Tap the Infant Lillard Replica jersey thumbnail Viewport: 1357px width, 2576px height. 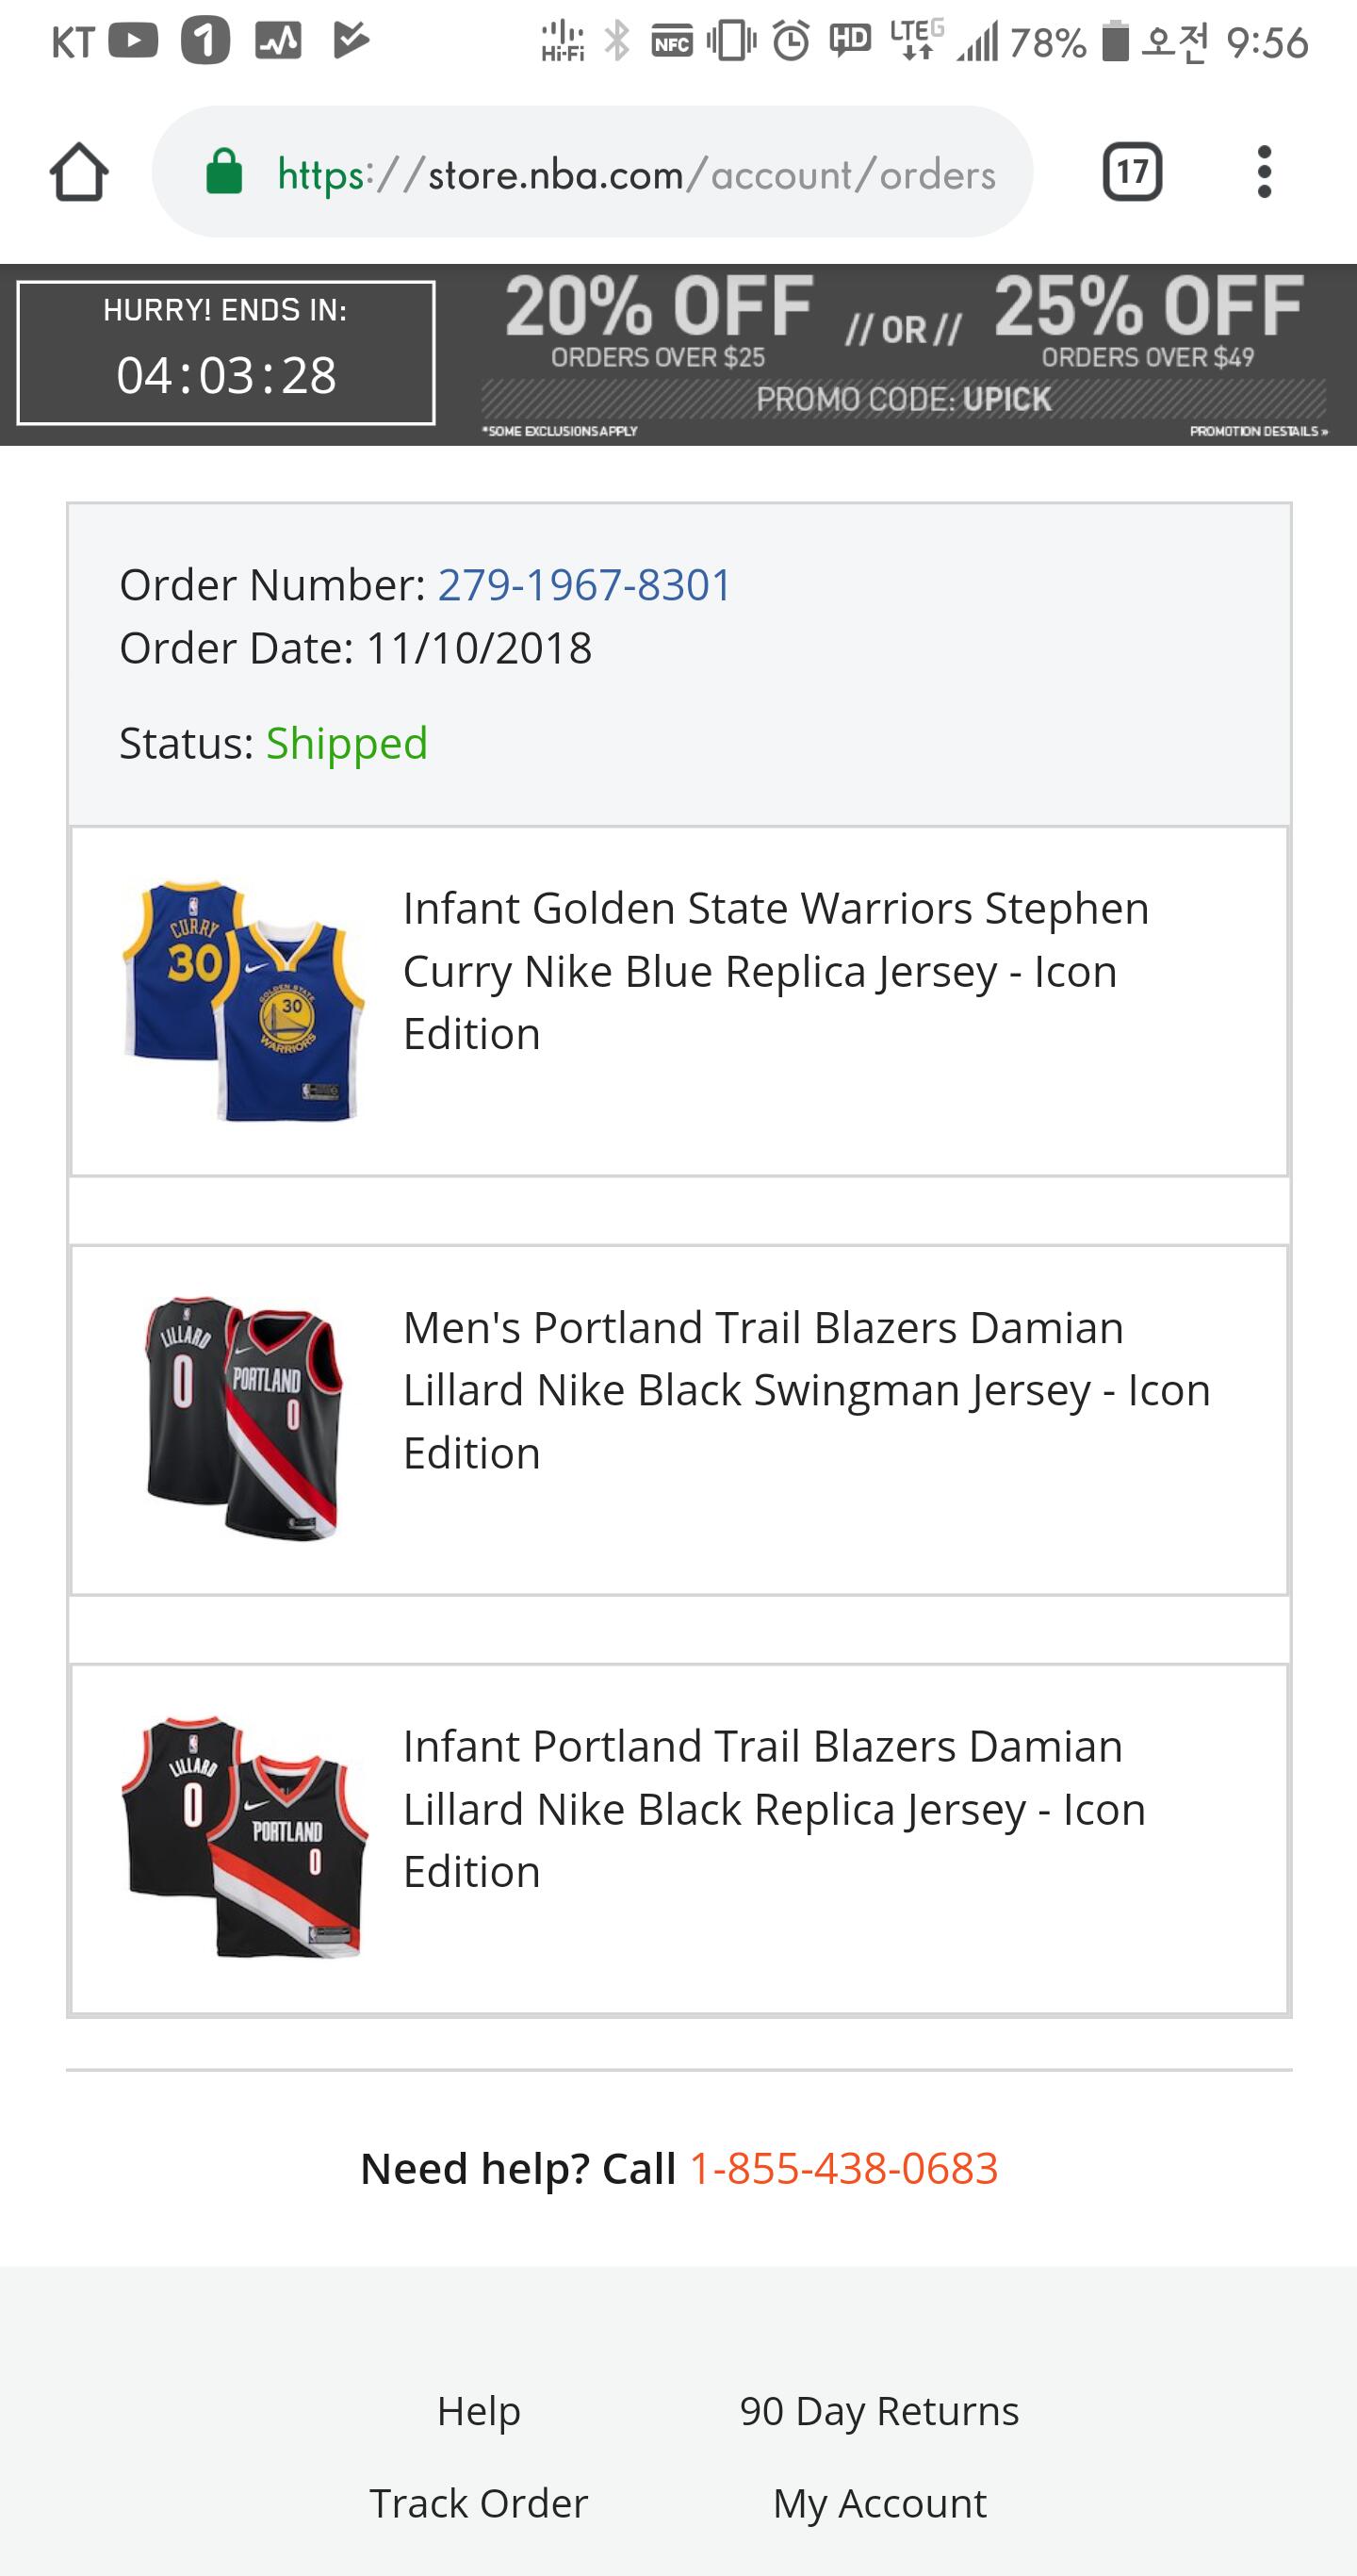coord(243,1837)
